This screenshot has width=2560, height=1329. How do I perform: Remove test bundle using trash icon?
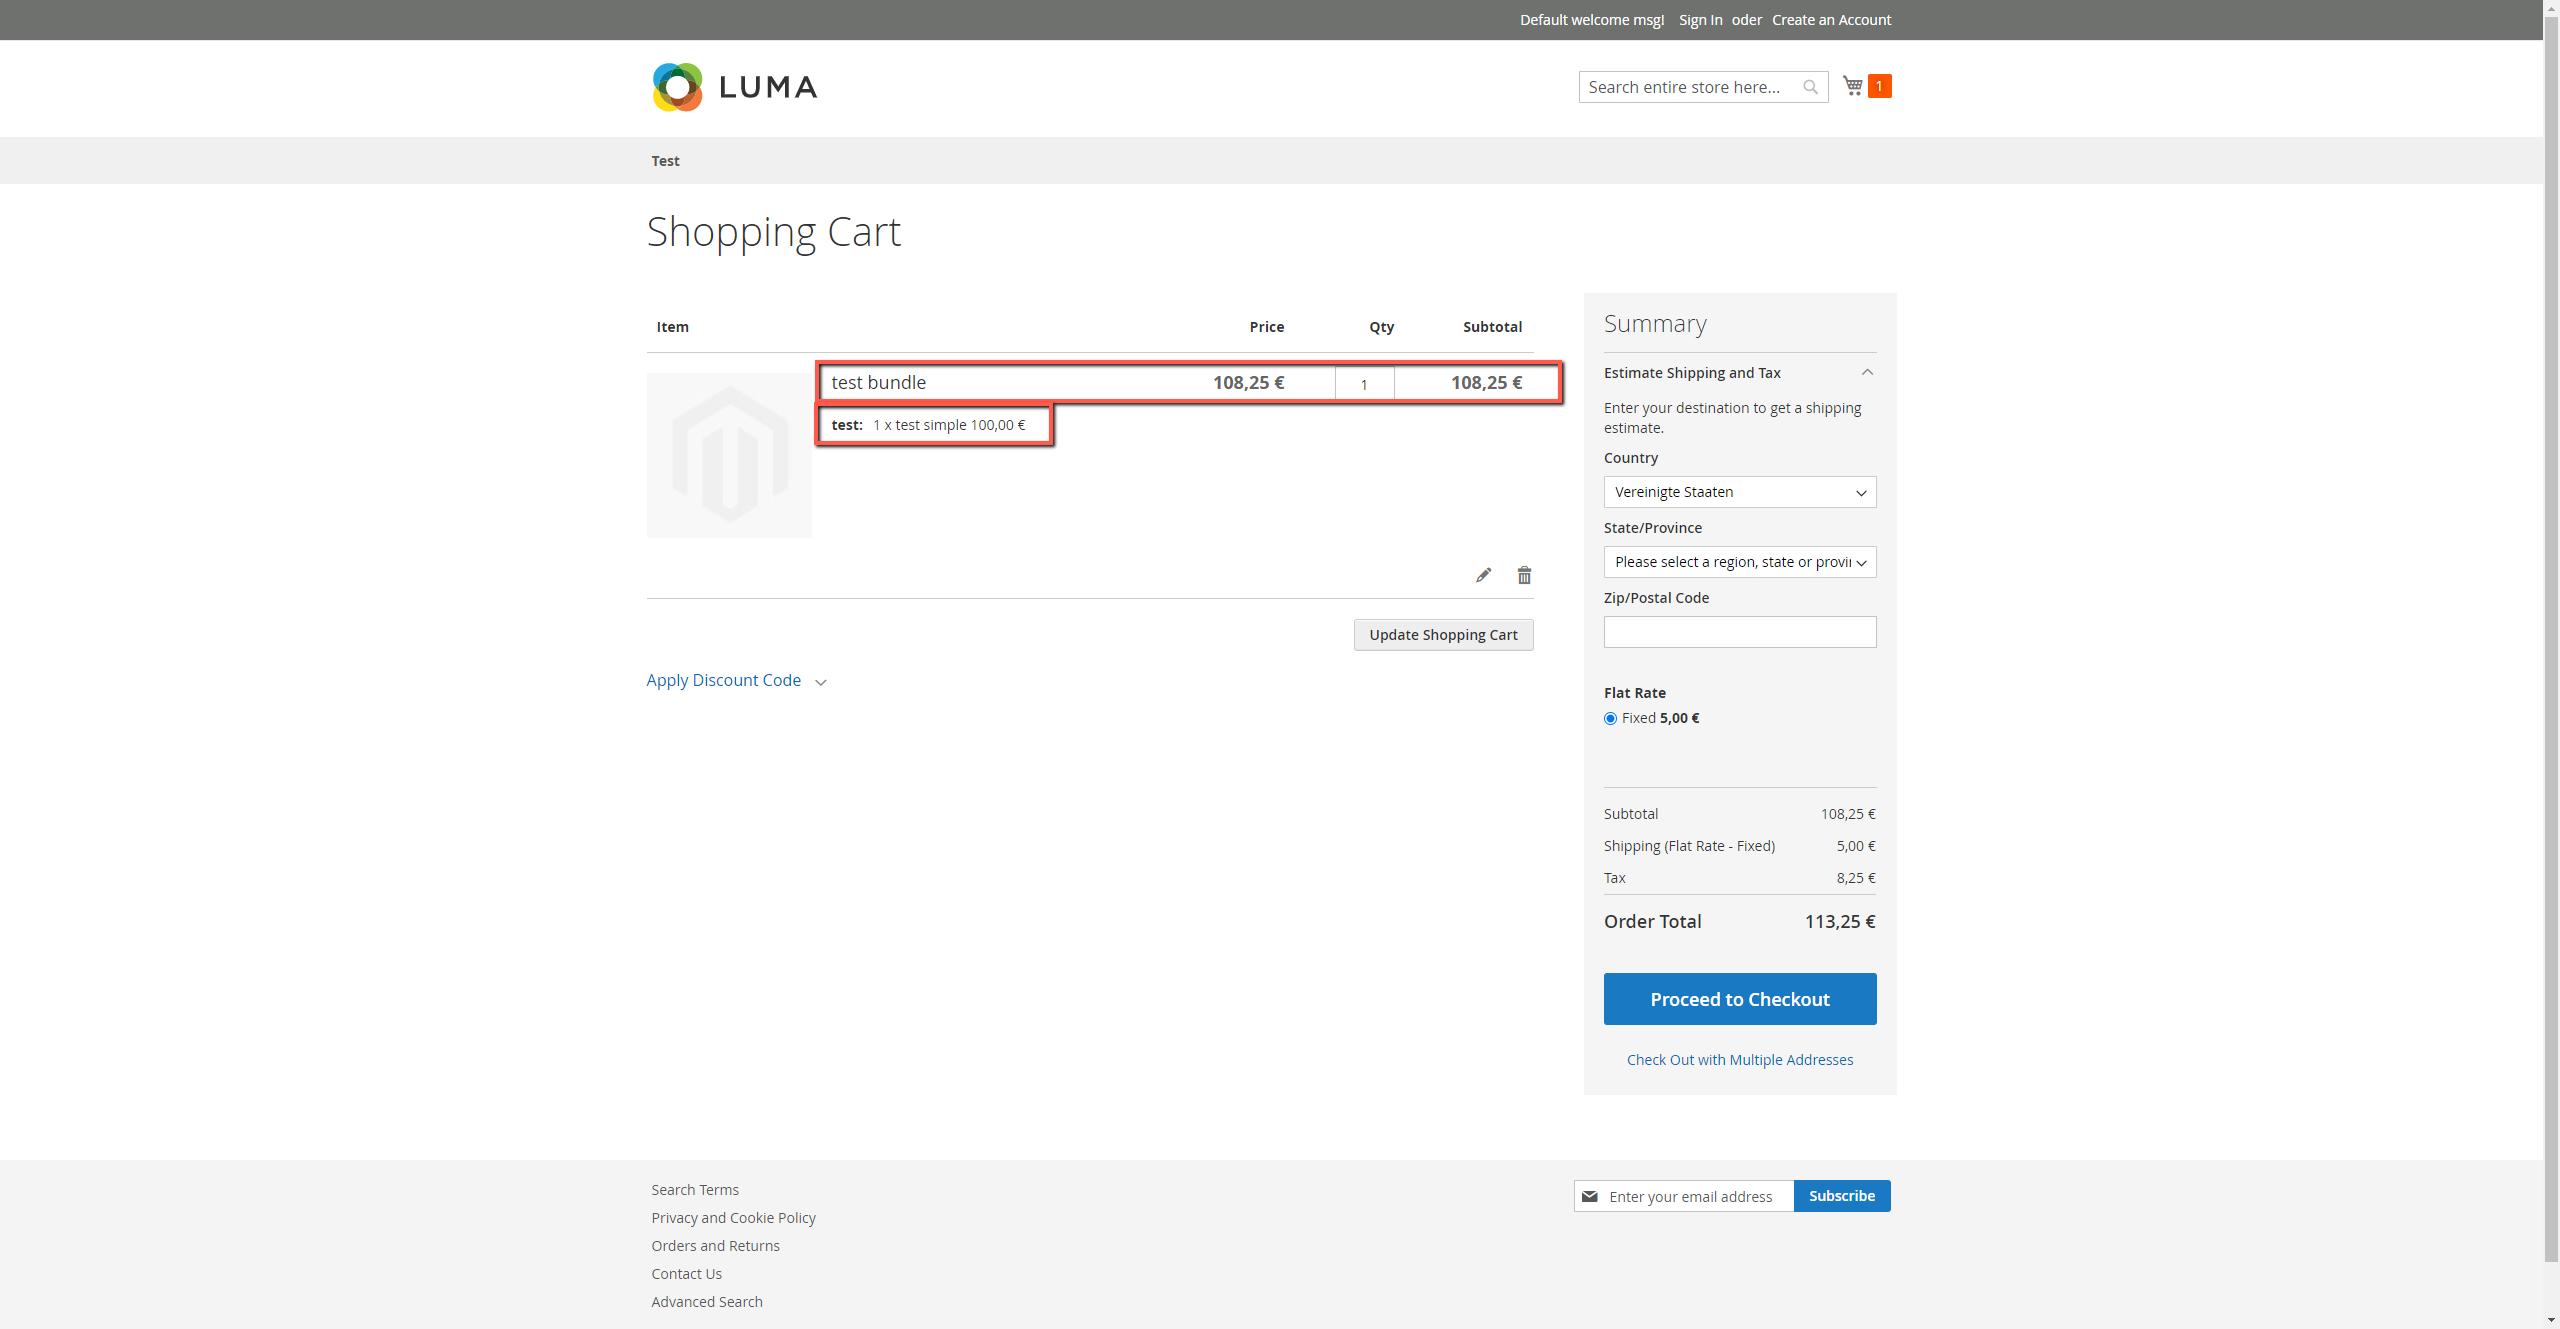coord(1523,575)
